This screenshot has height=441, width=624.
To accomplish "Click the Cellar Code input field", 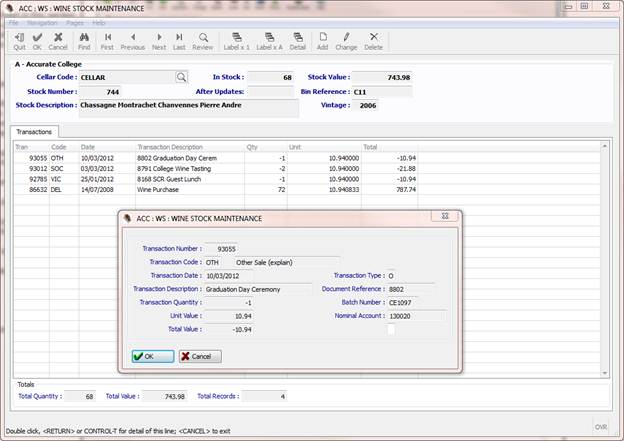I will [126, 77].
